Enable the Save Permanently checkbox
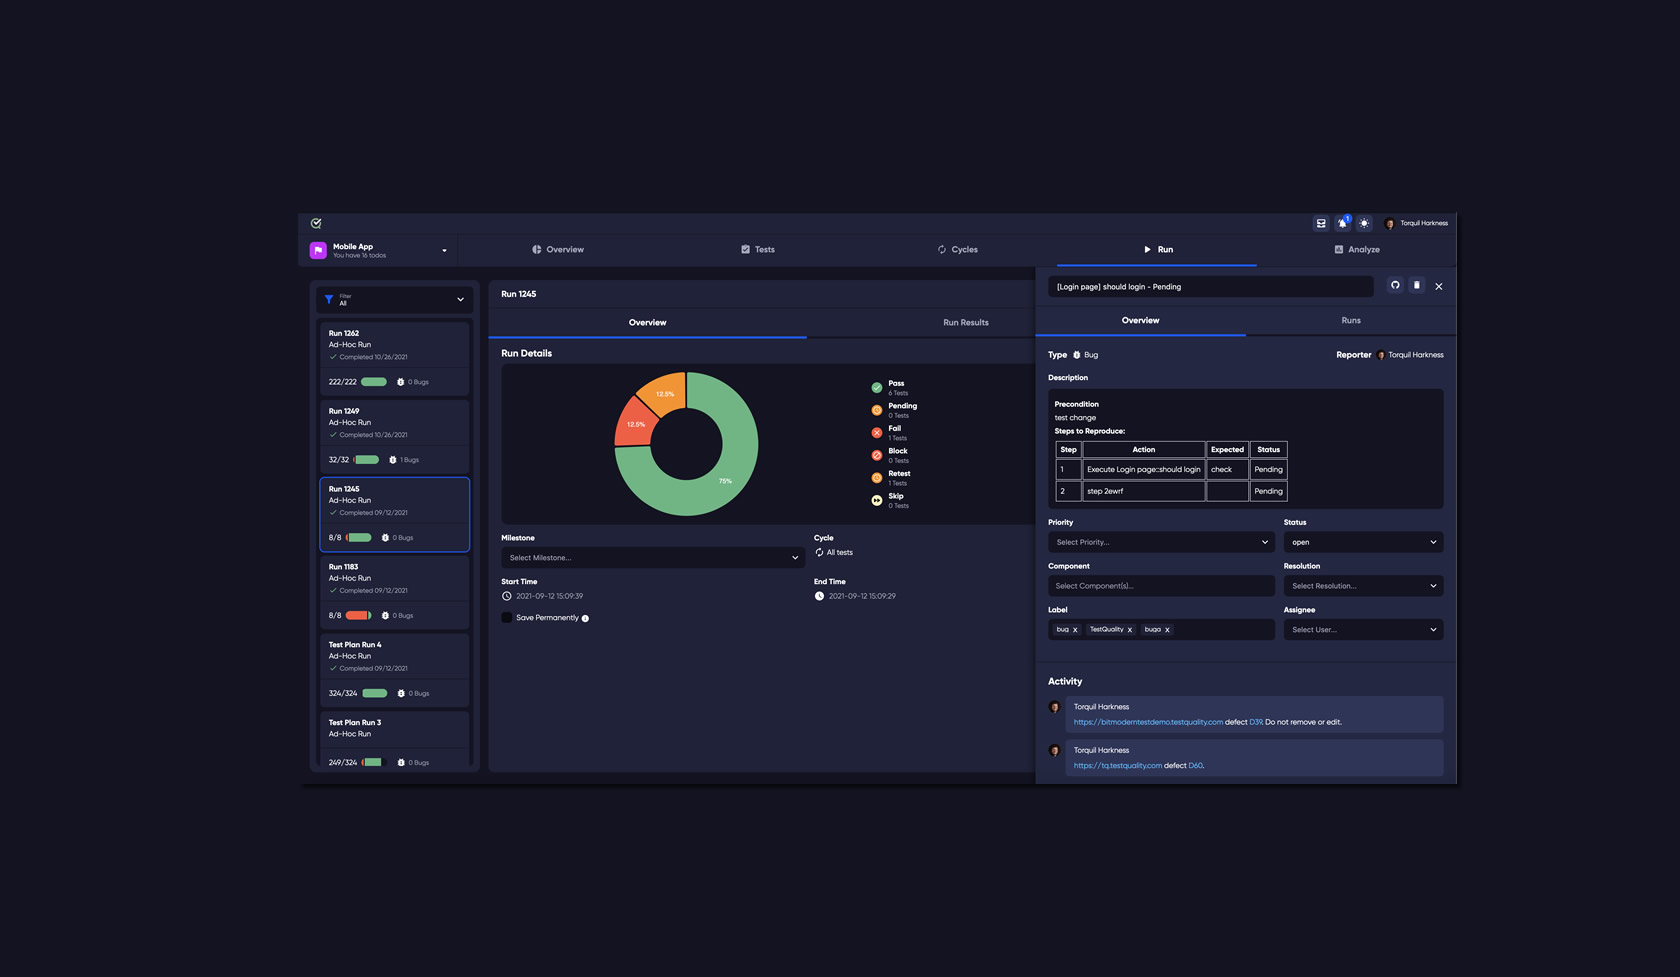This screenshot has height=977, width=1680. point(506,617)
